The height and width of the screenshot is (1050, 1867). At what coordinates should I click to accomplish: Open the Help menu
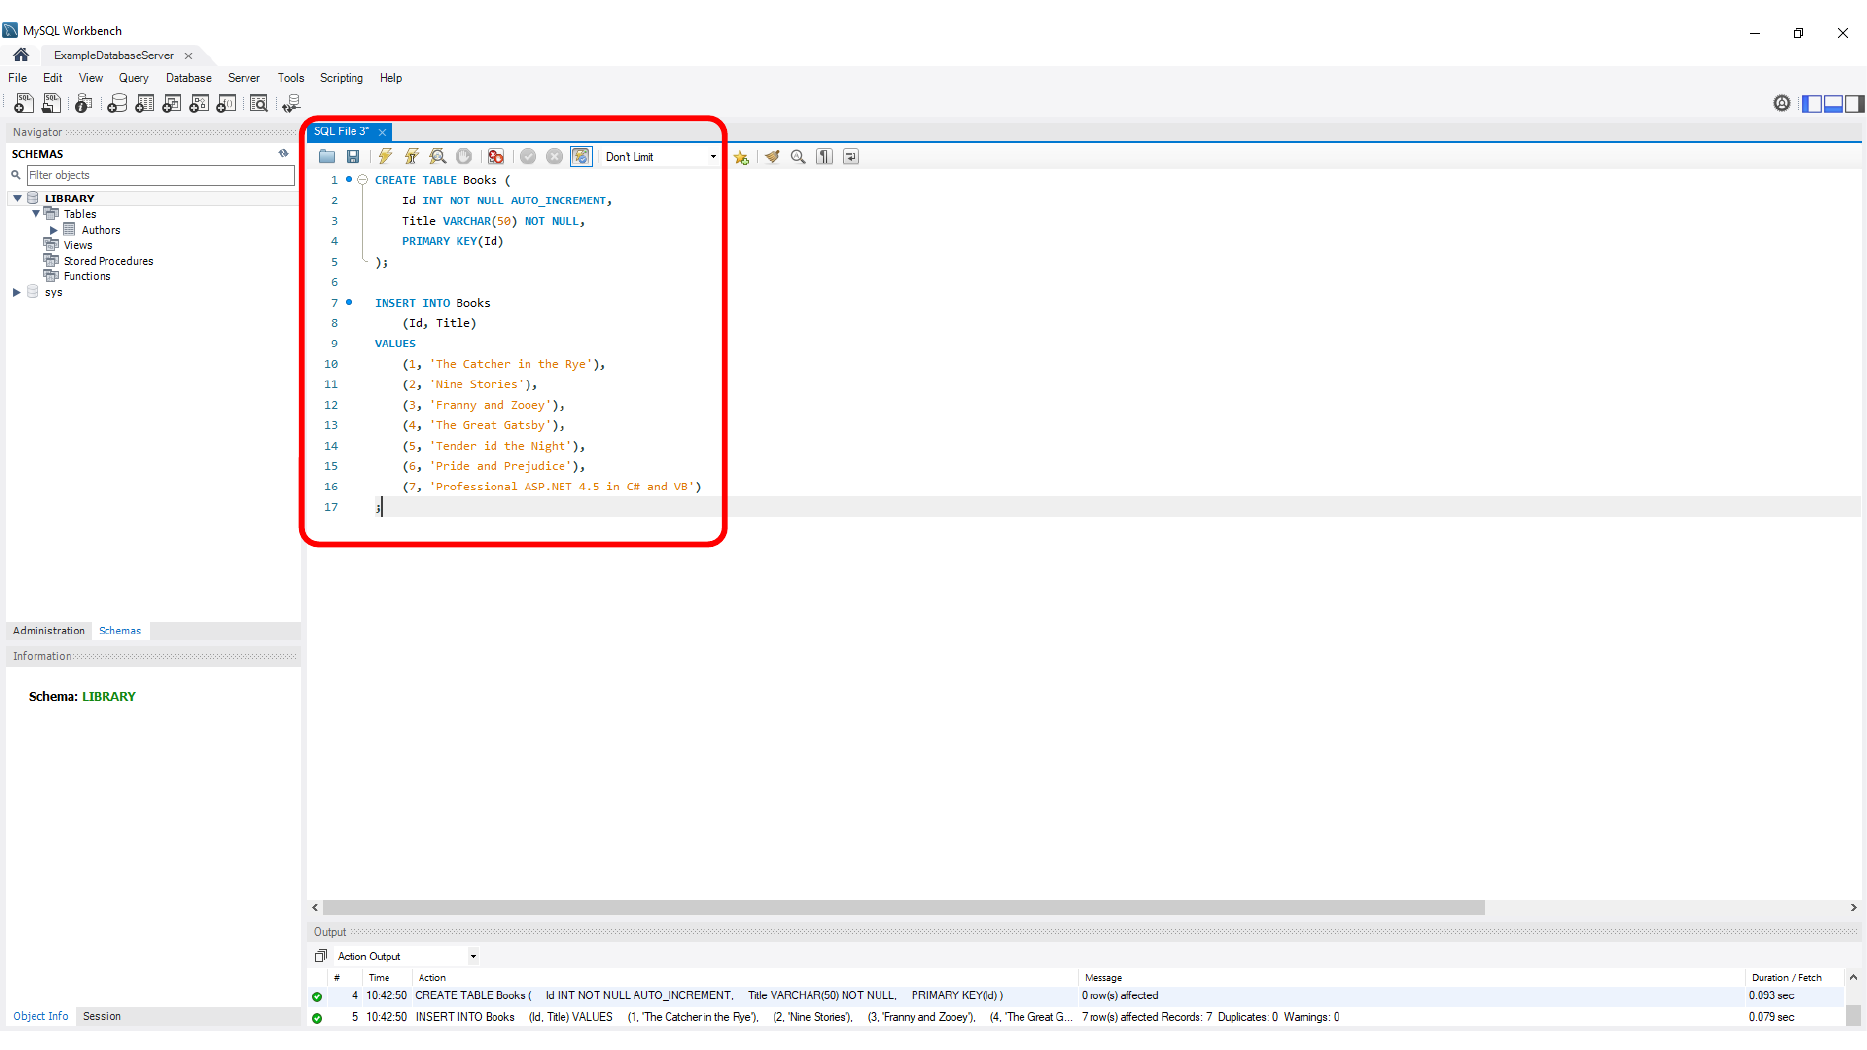[391, 78]
